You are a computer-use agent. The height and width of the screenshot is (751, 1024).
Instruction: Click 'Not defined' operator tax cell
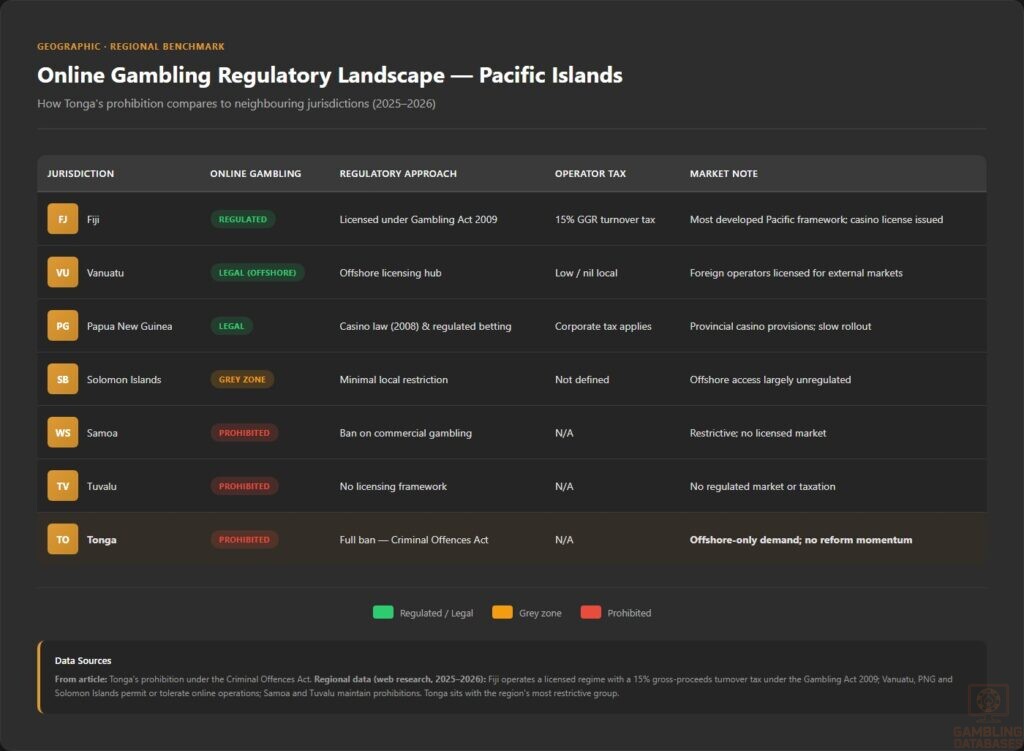582,379
